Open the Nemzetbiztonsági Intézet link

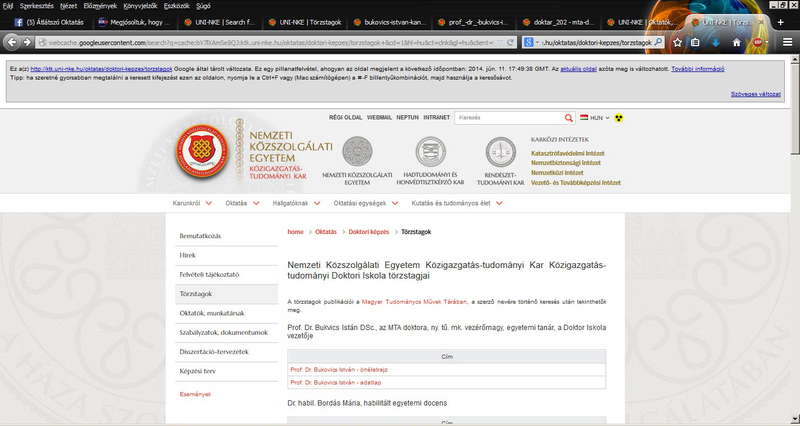566,163
